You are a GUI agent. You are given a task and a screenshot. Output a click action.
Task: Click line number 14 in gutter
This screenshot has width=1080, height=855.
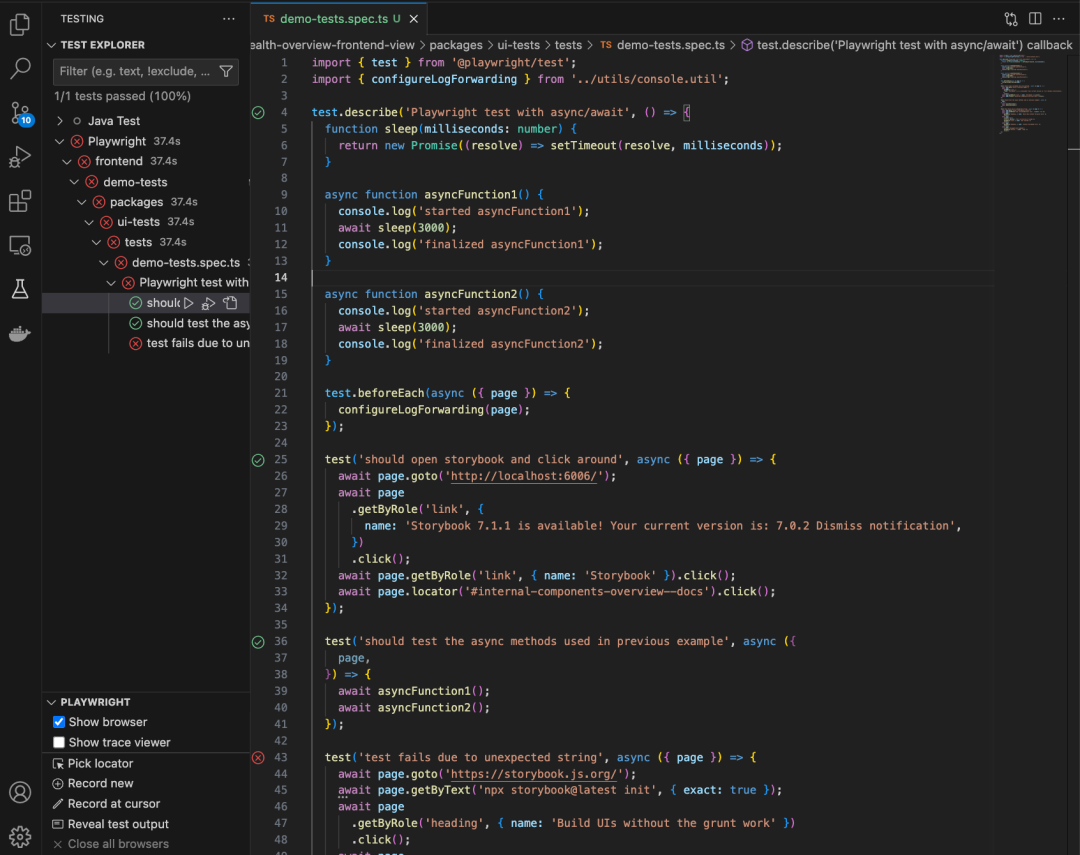click(281, 278)
